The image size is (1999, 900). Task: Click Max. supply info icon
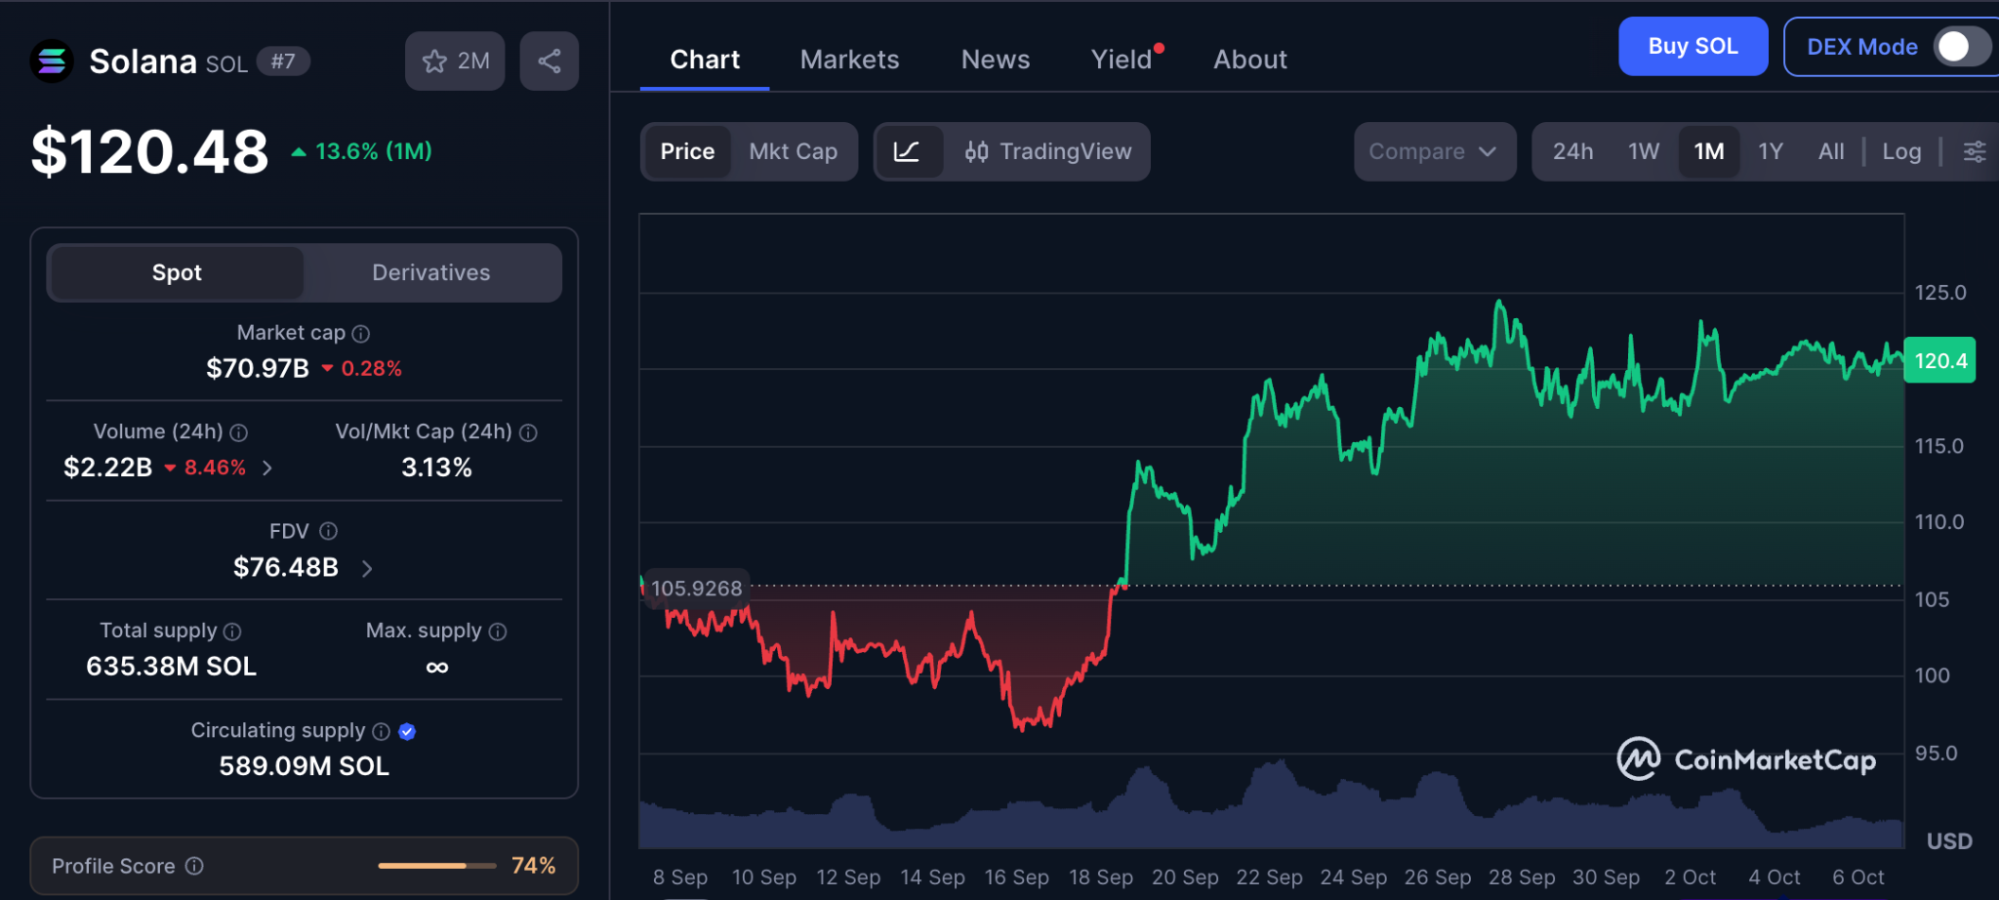498,632
